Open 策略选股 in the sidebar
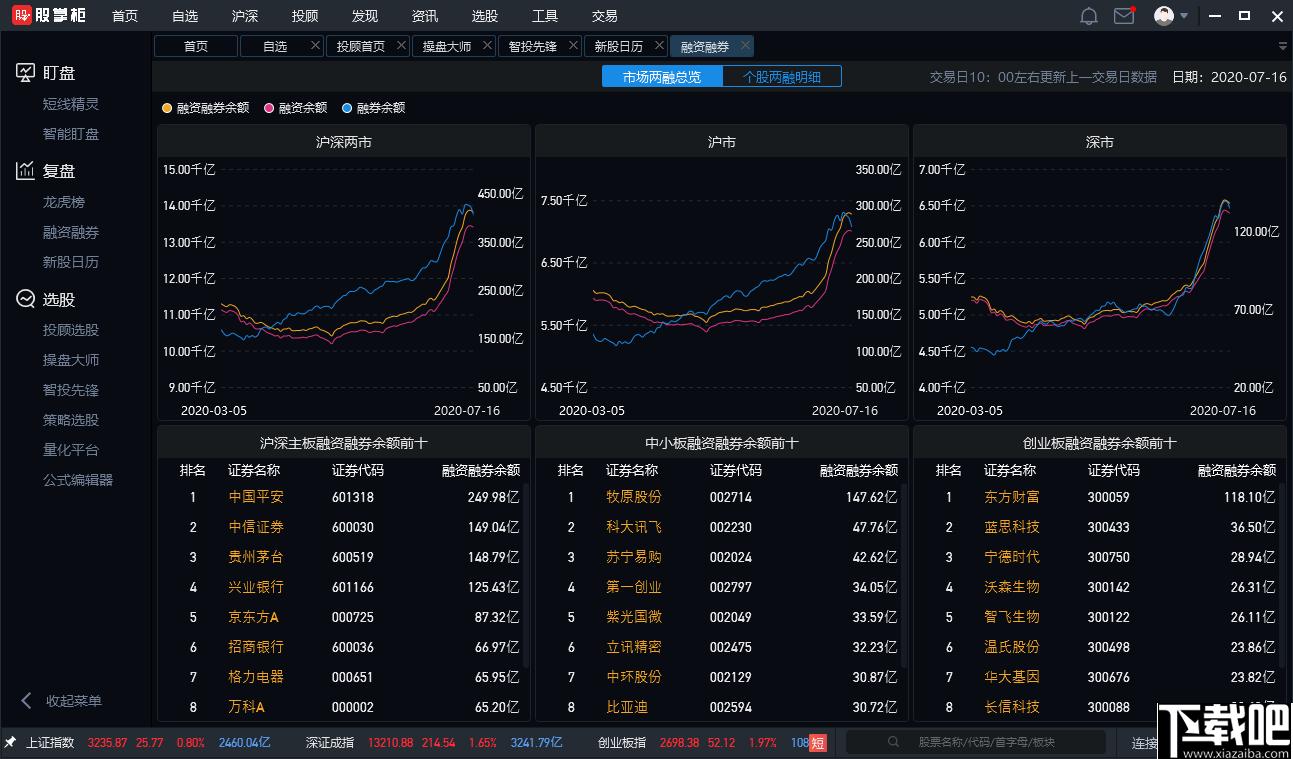Screen dimensions: 1293x759 [71, 420]
